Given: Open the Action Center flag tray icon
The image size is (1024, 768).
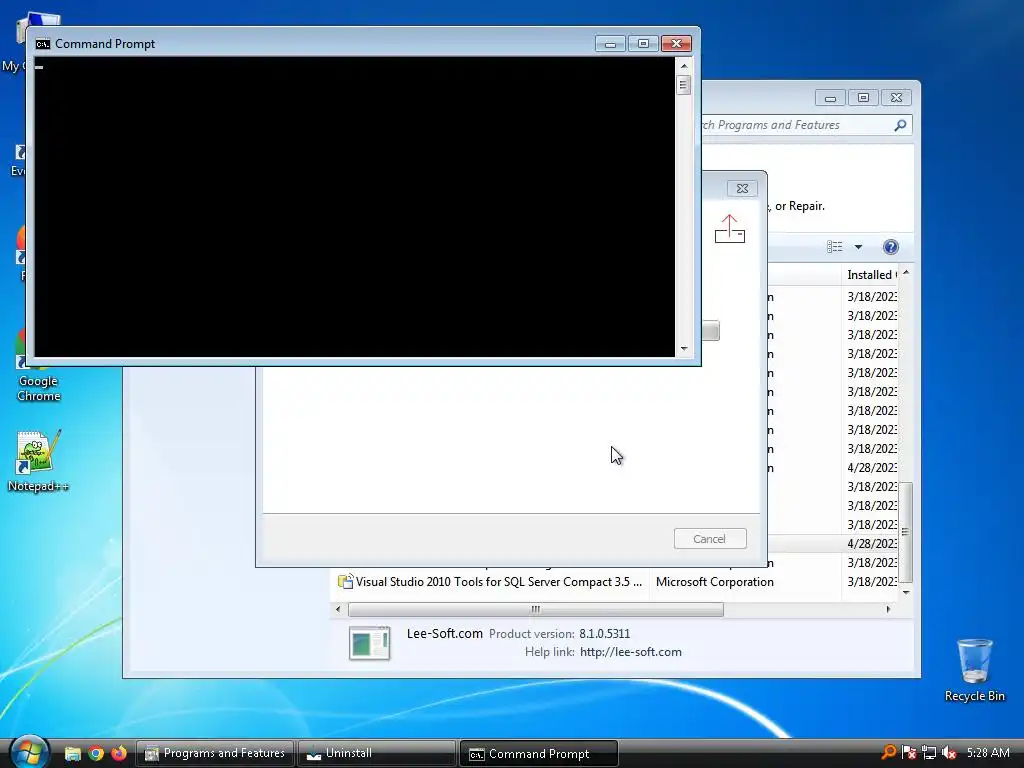Looking at the screenshot, I should [x=908, y=753].
